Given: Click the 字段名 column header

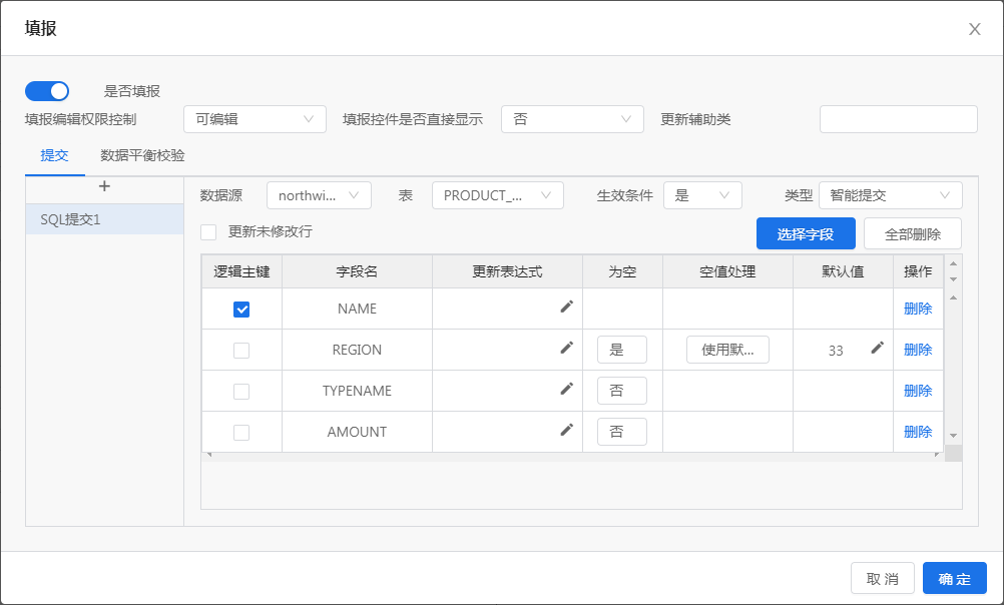Looking at the screenshot, I should [357, 271].
